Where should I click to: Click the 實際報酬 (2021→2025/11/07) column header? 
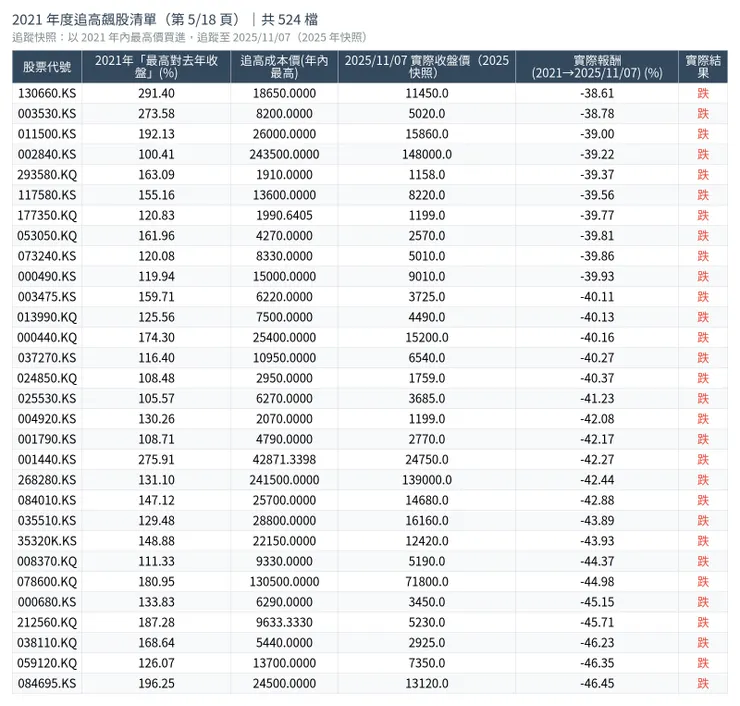597,67
